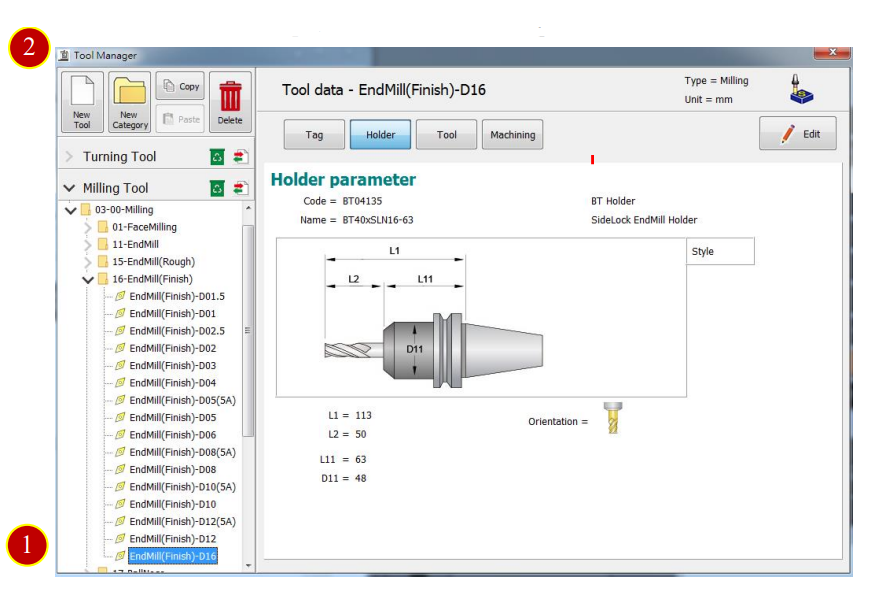
Task: Collapse the 16-EndMill(Finish) folder
Action: [88, 280]
